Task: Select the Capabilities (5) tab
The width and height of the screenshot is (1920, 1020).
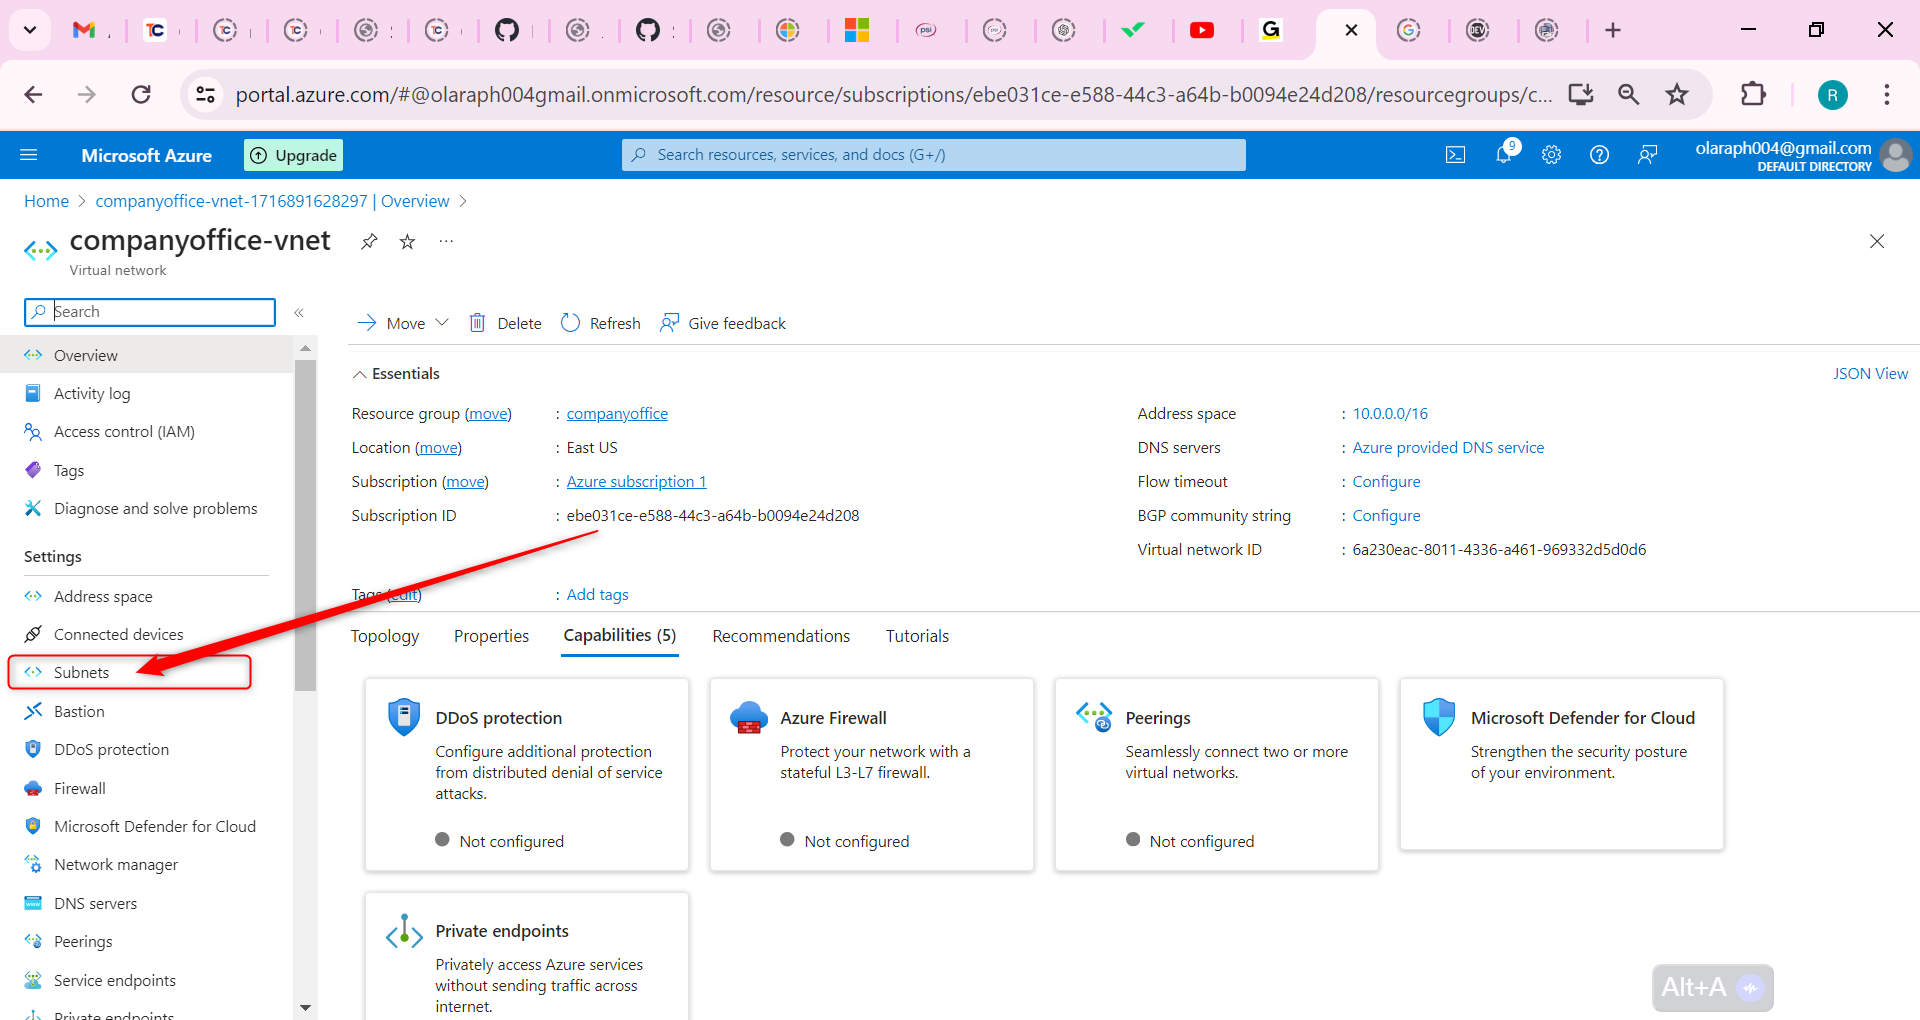Action: pos(620,636)
